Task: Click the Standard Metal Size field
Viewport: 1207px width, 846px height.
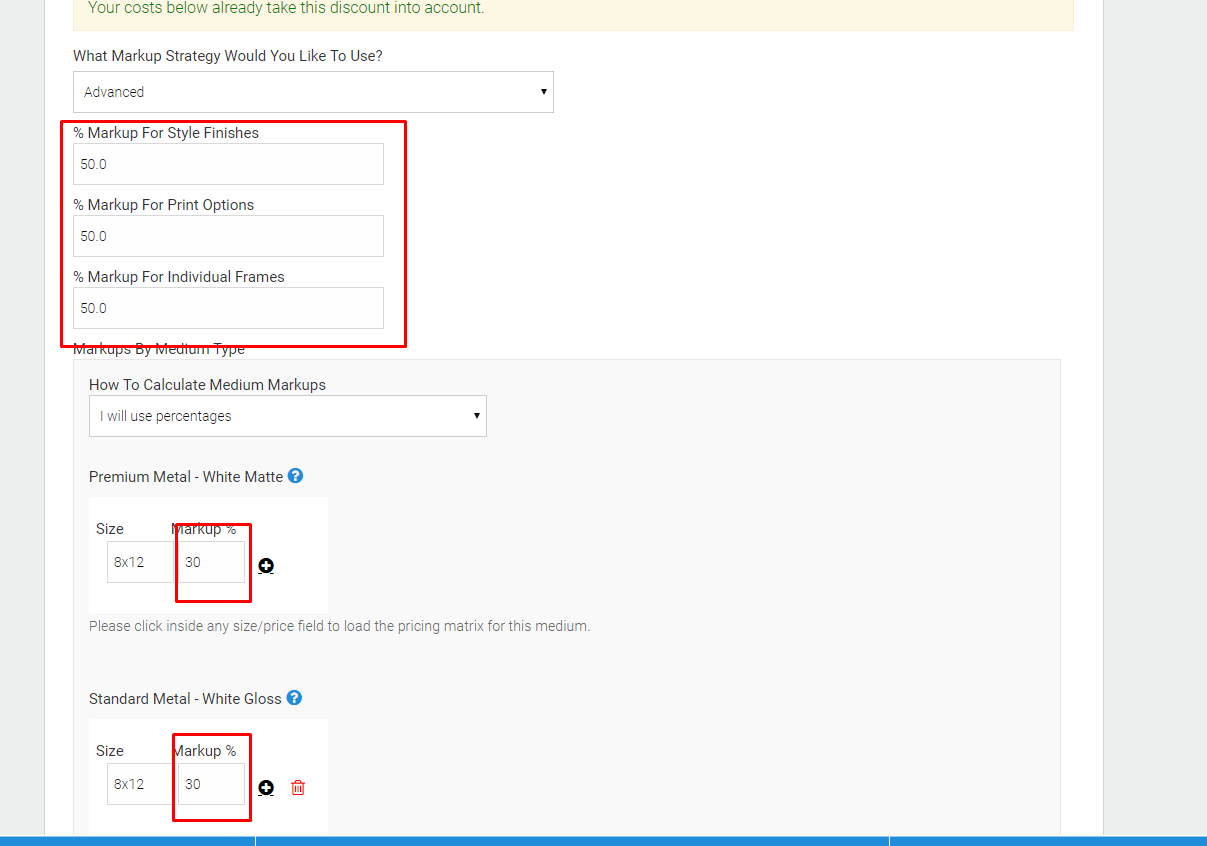Action: click(140, 784)
